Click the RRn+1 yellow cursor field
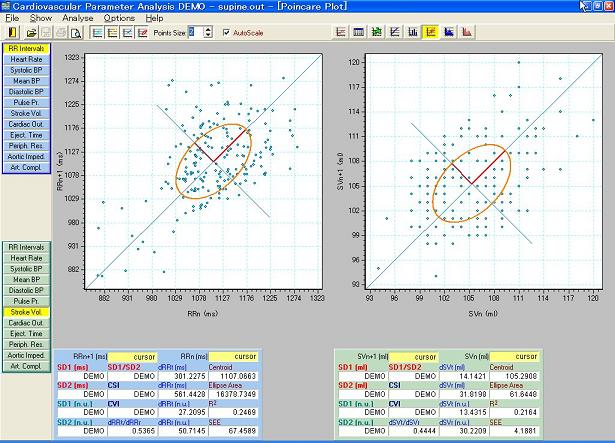Screen dimensions: 615x443 pyautogui.click(x=132, y=357)
